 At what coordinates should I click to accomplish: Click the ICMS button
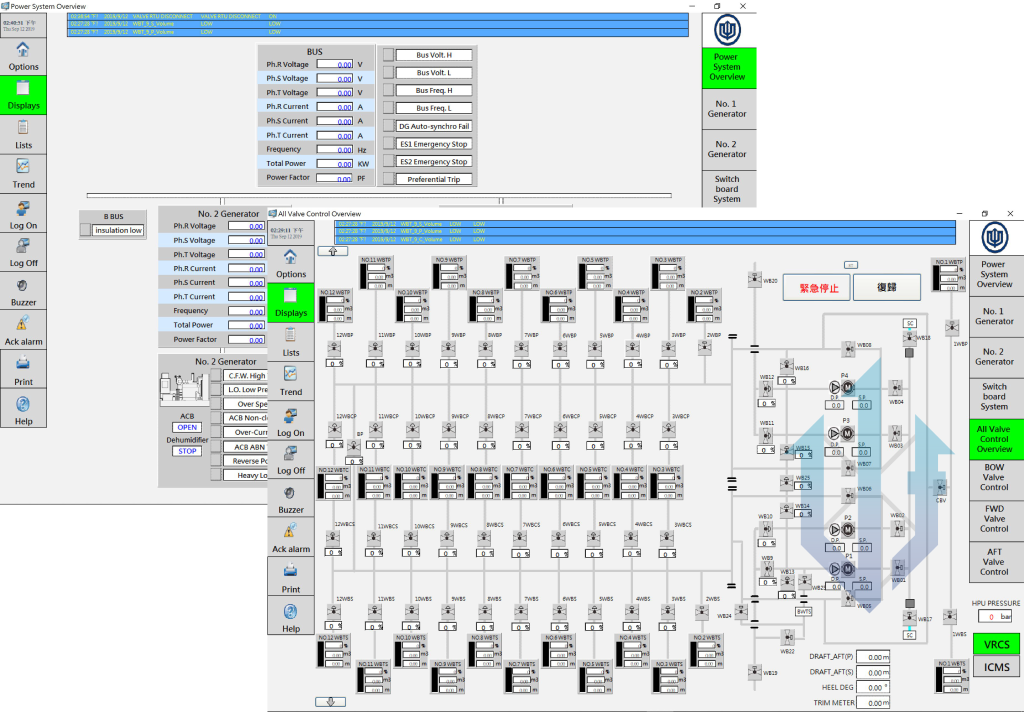(996, 667)
